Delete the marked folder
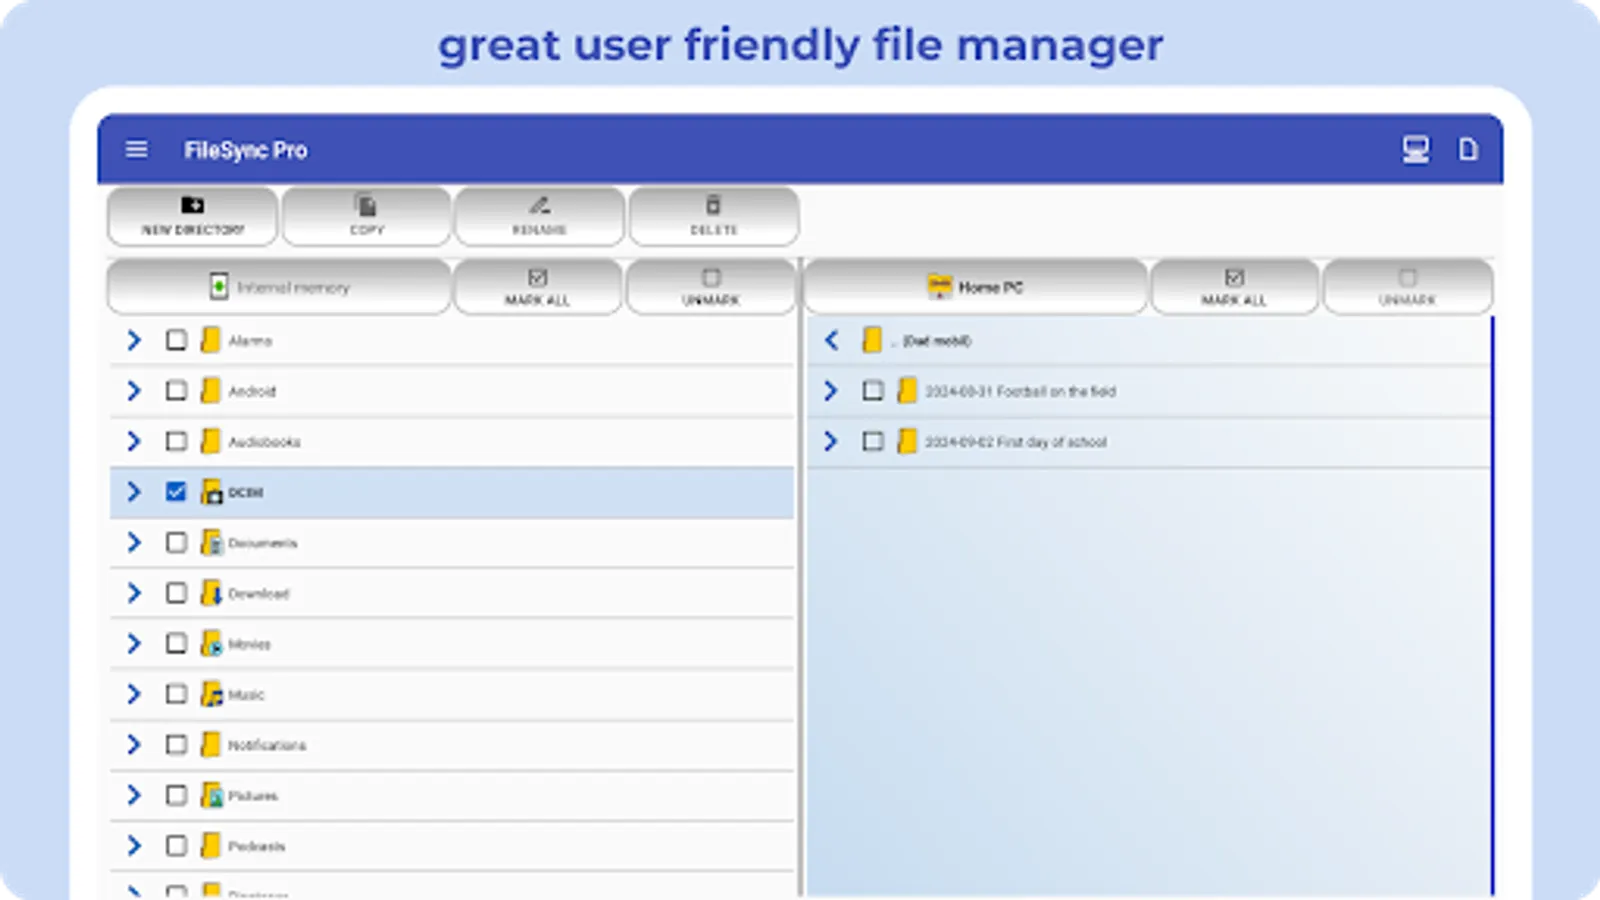1600x900 pixels. point(712,216)
